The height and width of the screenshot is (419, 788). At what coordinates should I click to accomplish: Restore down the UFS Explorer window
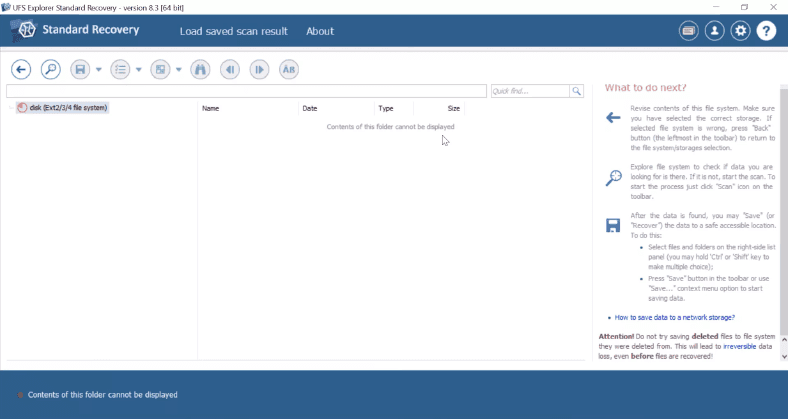pos(744,7)
